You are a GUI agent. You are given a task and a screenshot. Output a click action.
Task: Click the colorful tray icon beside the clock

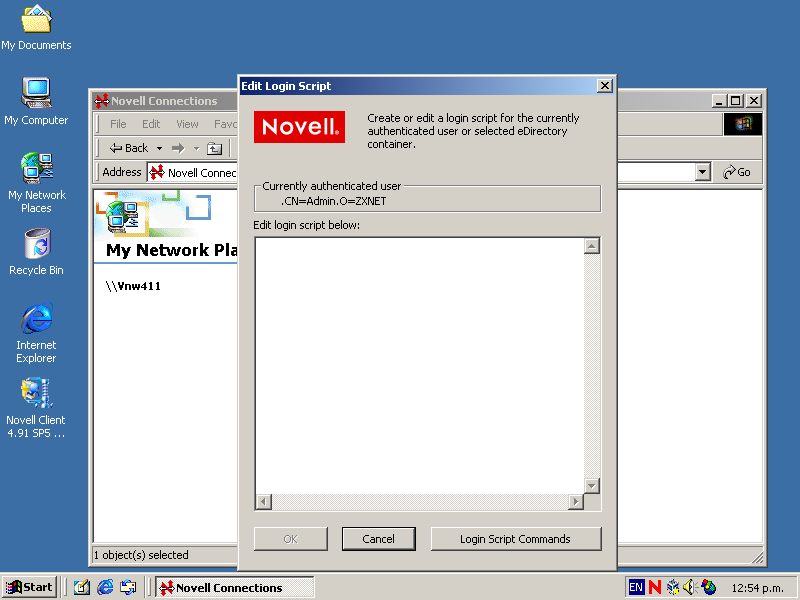coord(709,587)
